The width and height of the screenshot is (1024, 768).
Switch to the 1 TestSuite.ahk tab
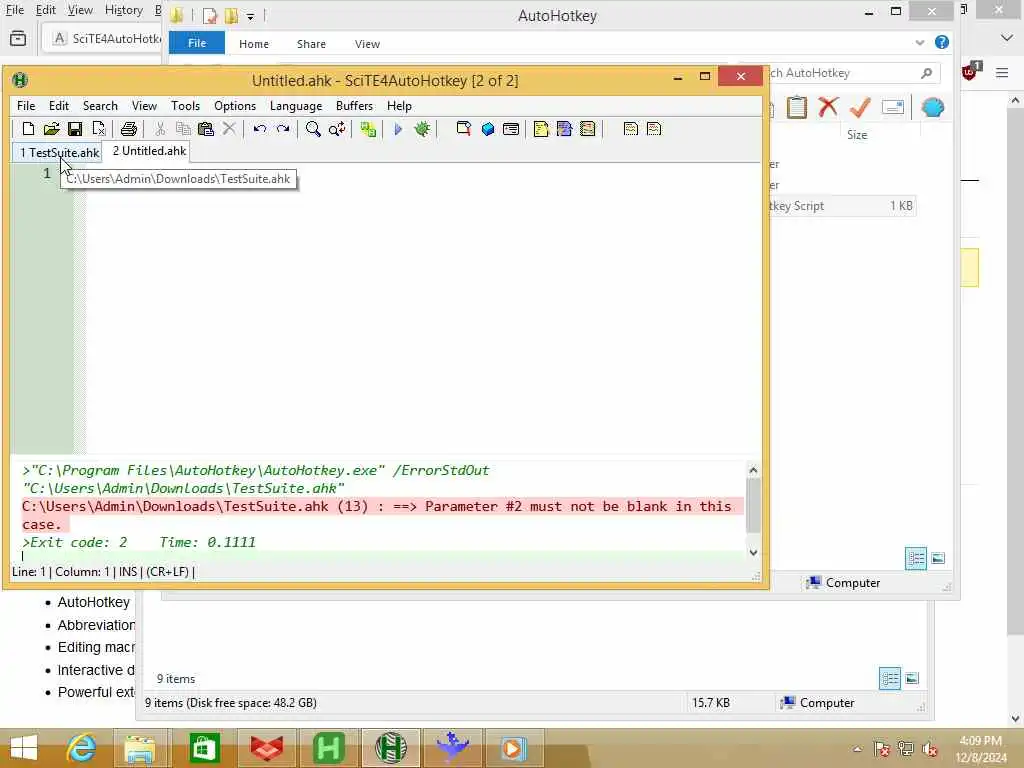pyautogui.click(x=59, y=153)
